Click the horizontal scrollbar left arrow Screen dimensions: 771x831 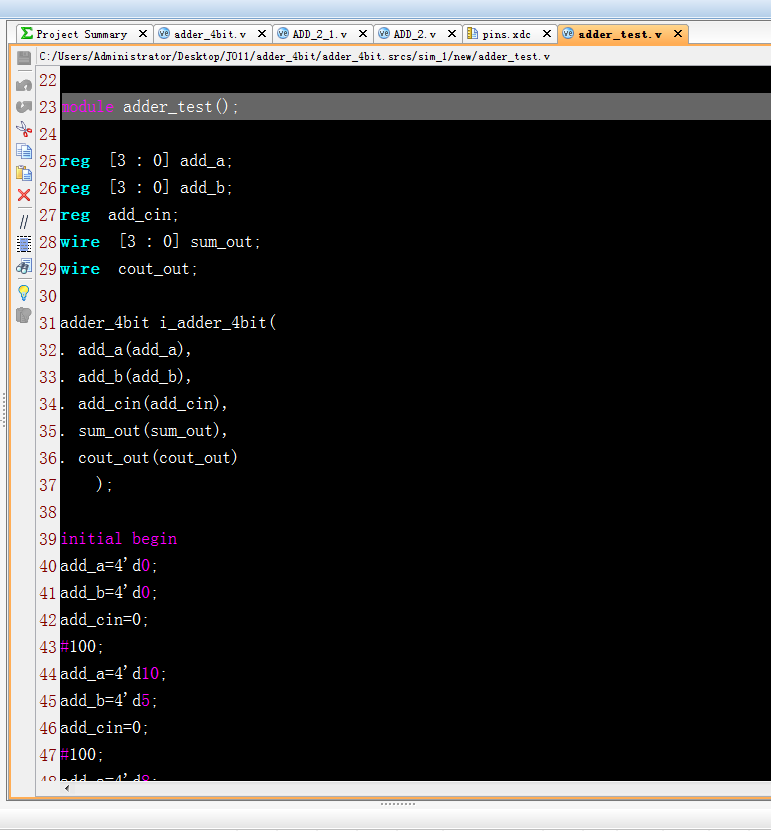[67, 789]
